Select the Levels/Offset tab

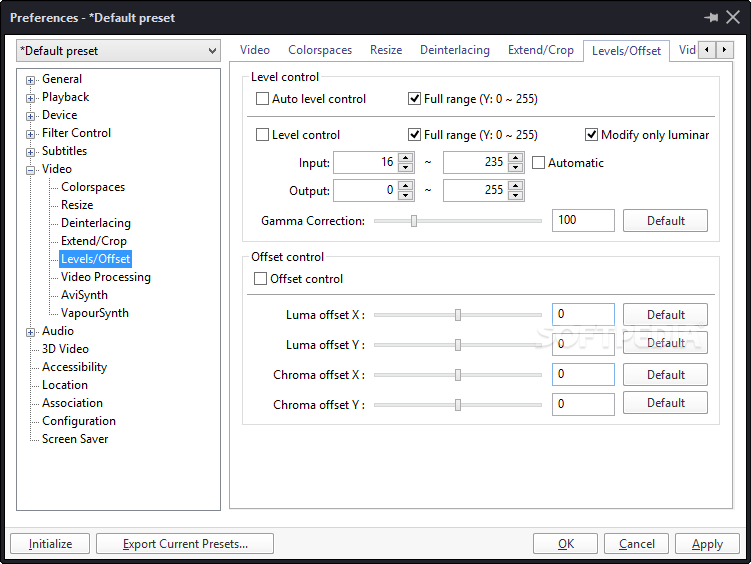tap(626, 51)
